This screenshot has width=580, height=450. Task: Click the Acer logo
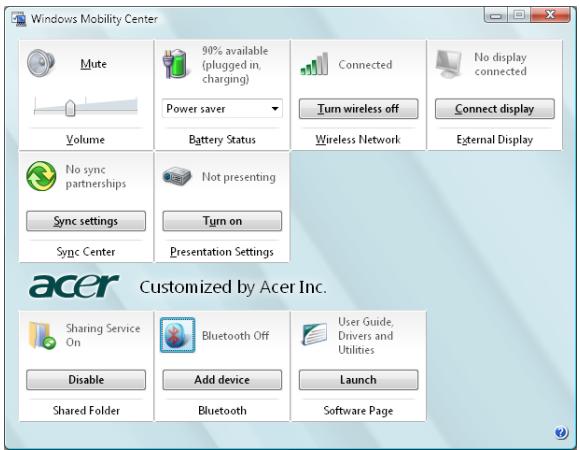(x=74, y=286)
